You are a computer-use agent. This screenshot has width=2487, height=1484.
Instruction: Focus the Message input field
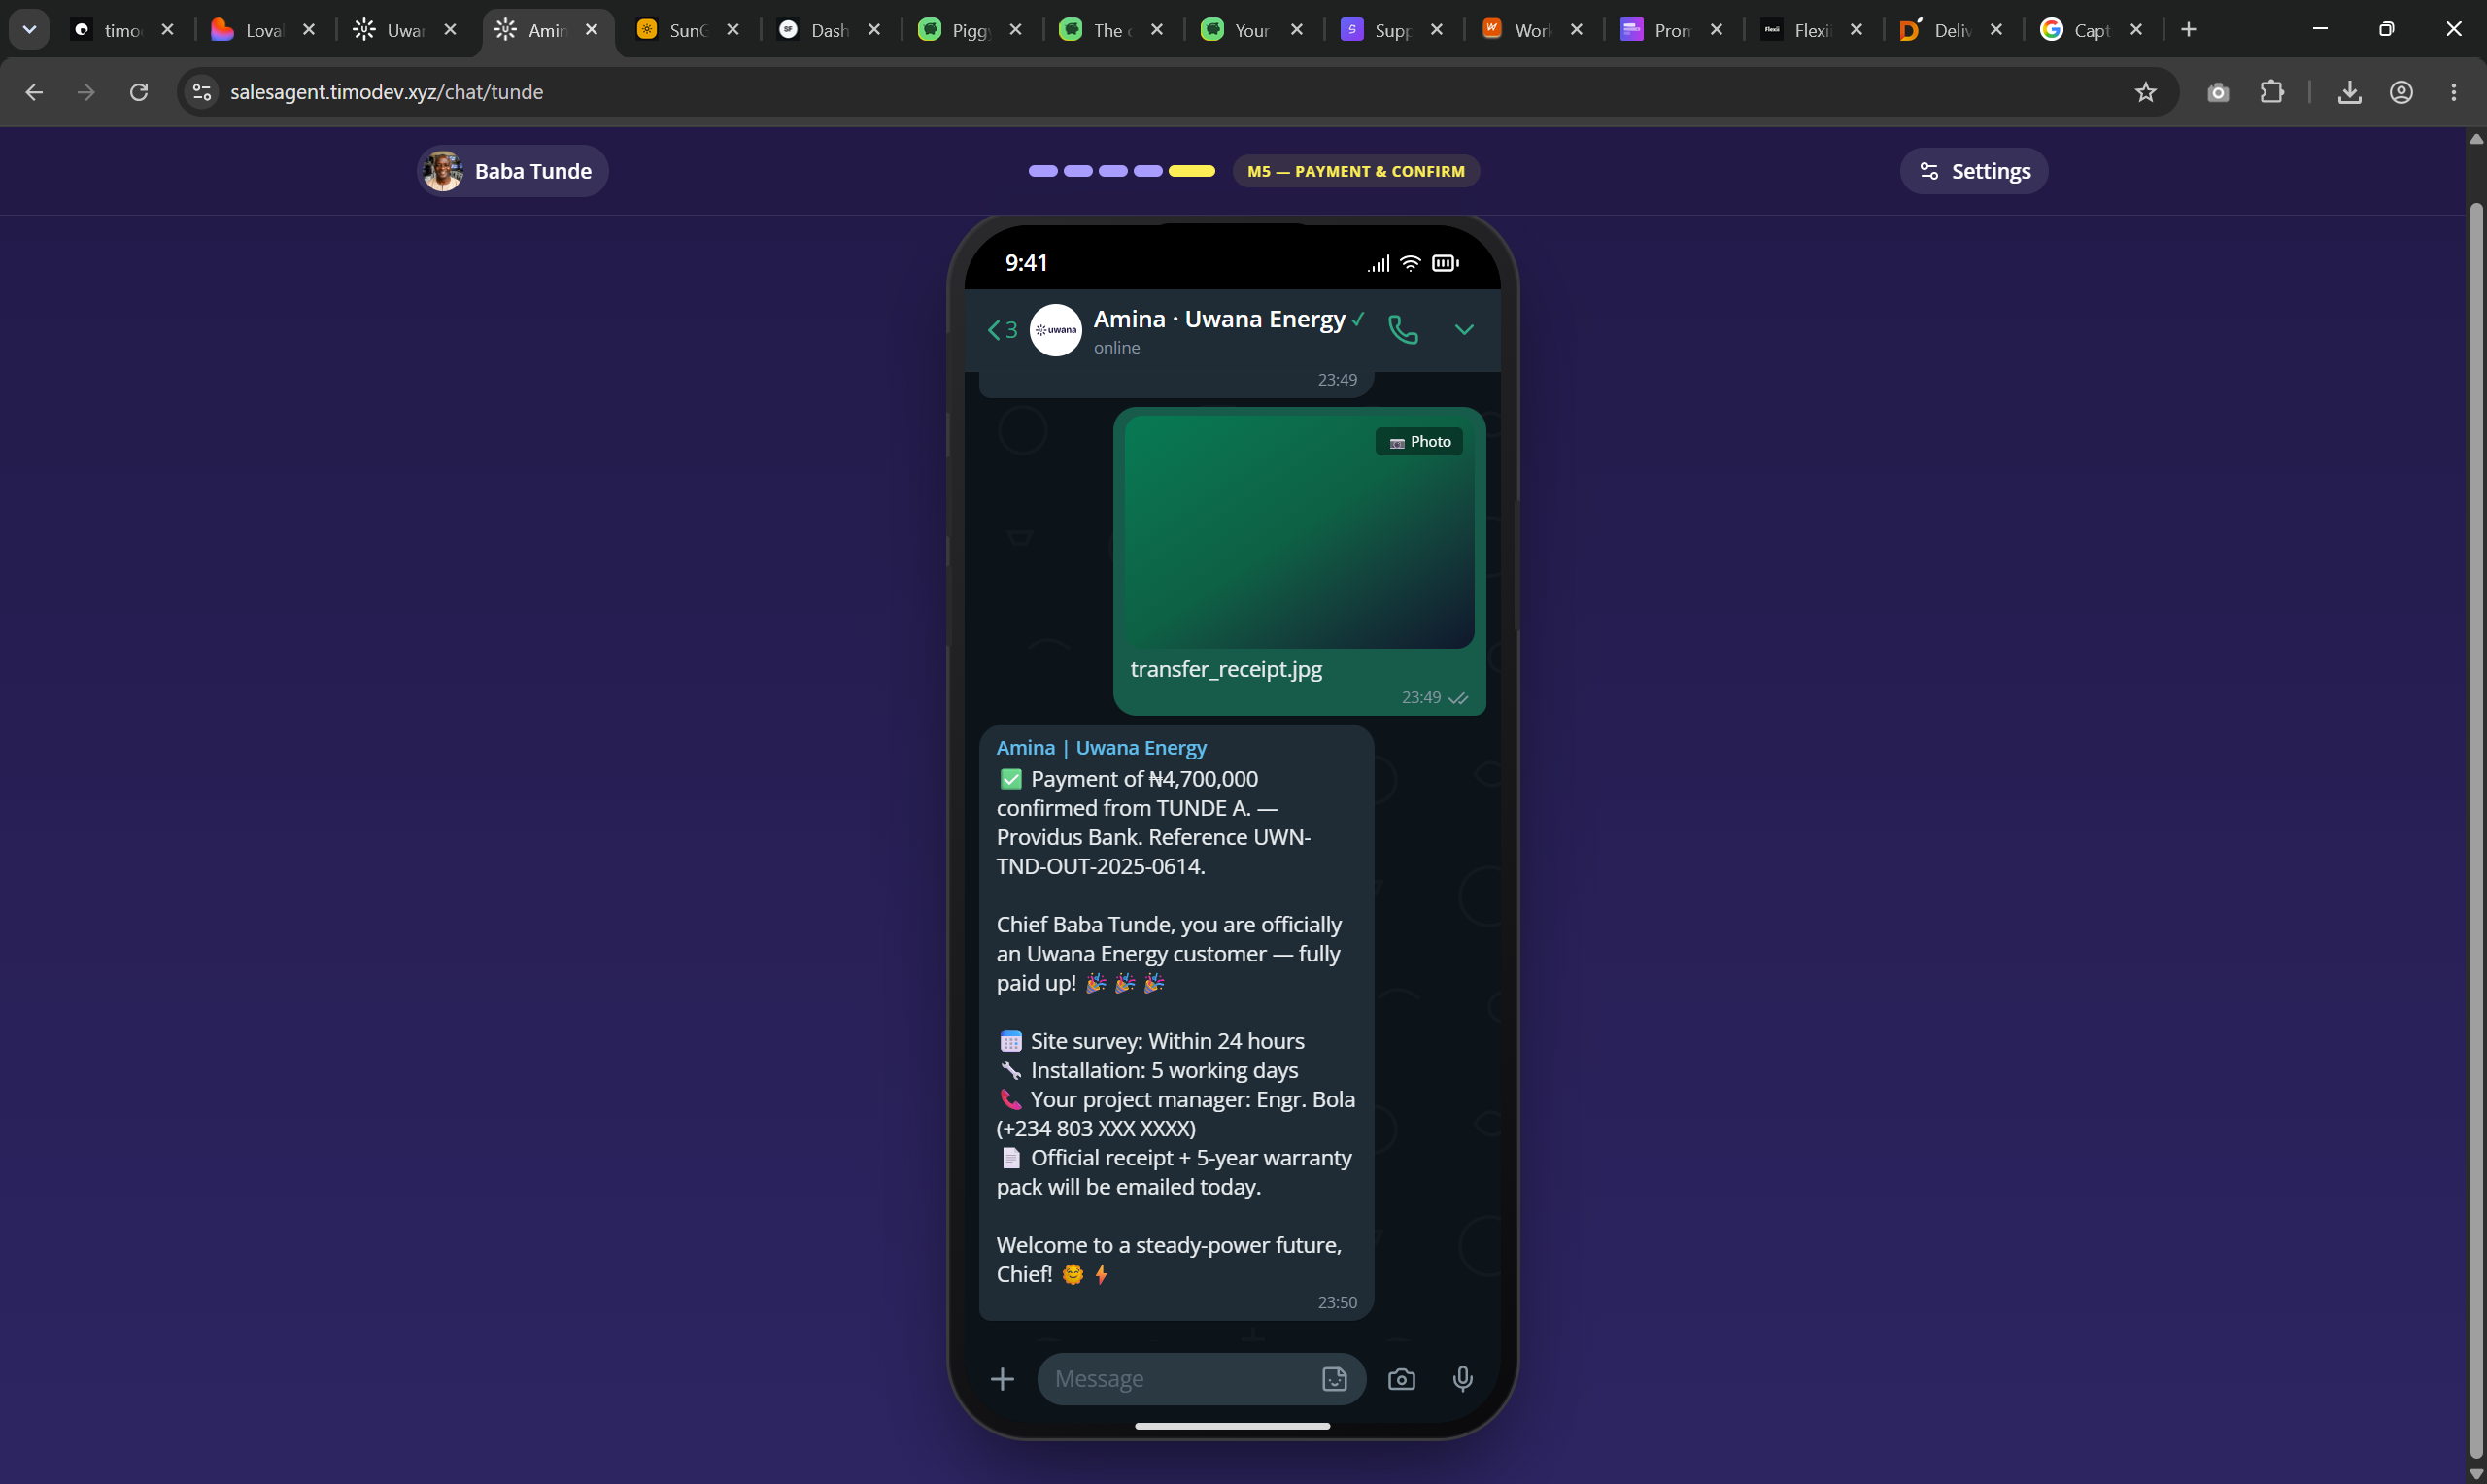(1201, 1379)
